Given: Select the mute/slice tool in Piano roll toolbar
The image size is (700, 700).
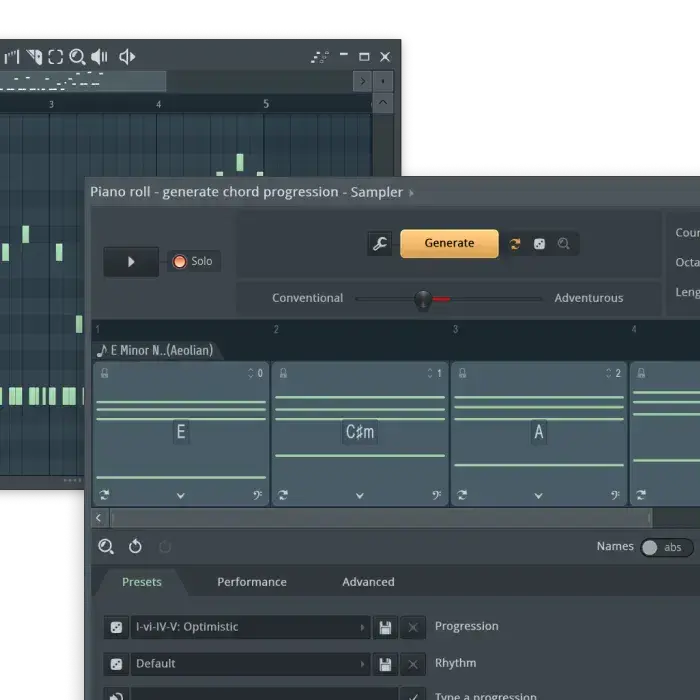Looking at the screenshot, I should tap(34, 57).
